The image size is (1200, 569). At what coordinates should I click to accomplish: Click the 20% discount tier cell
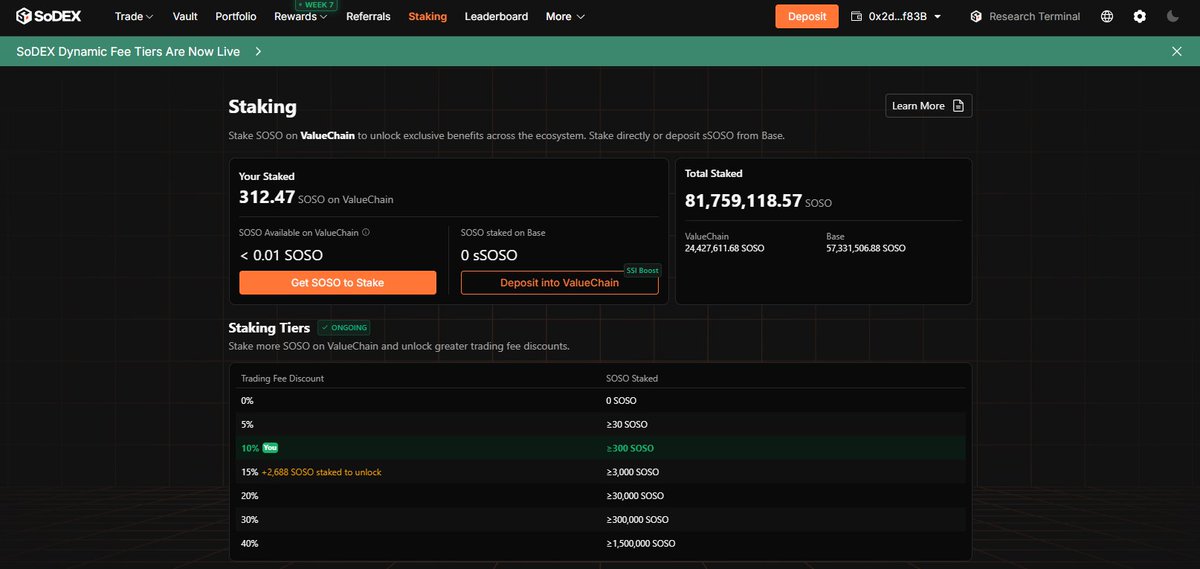pyautogui.click(x=248, y=496)
